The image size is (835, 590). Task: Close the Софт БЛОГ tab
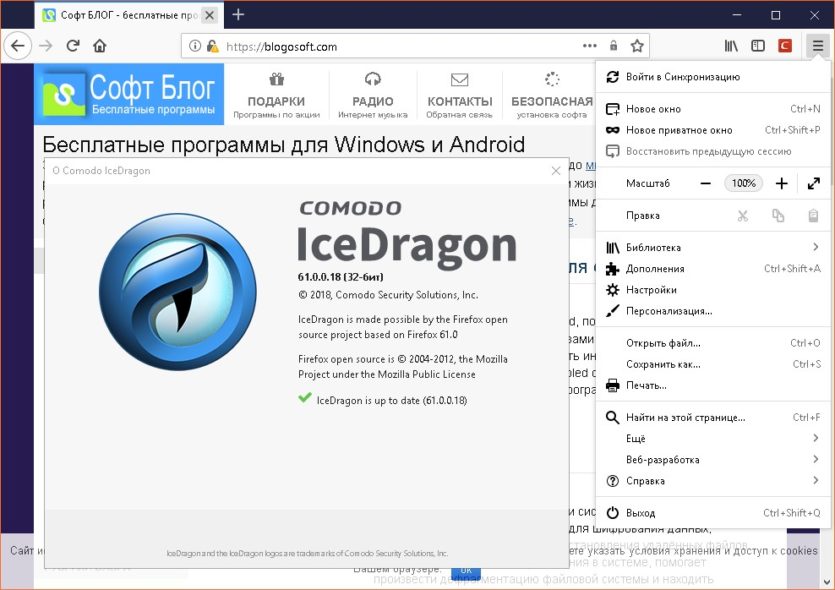tap(210, 15)
